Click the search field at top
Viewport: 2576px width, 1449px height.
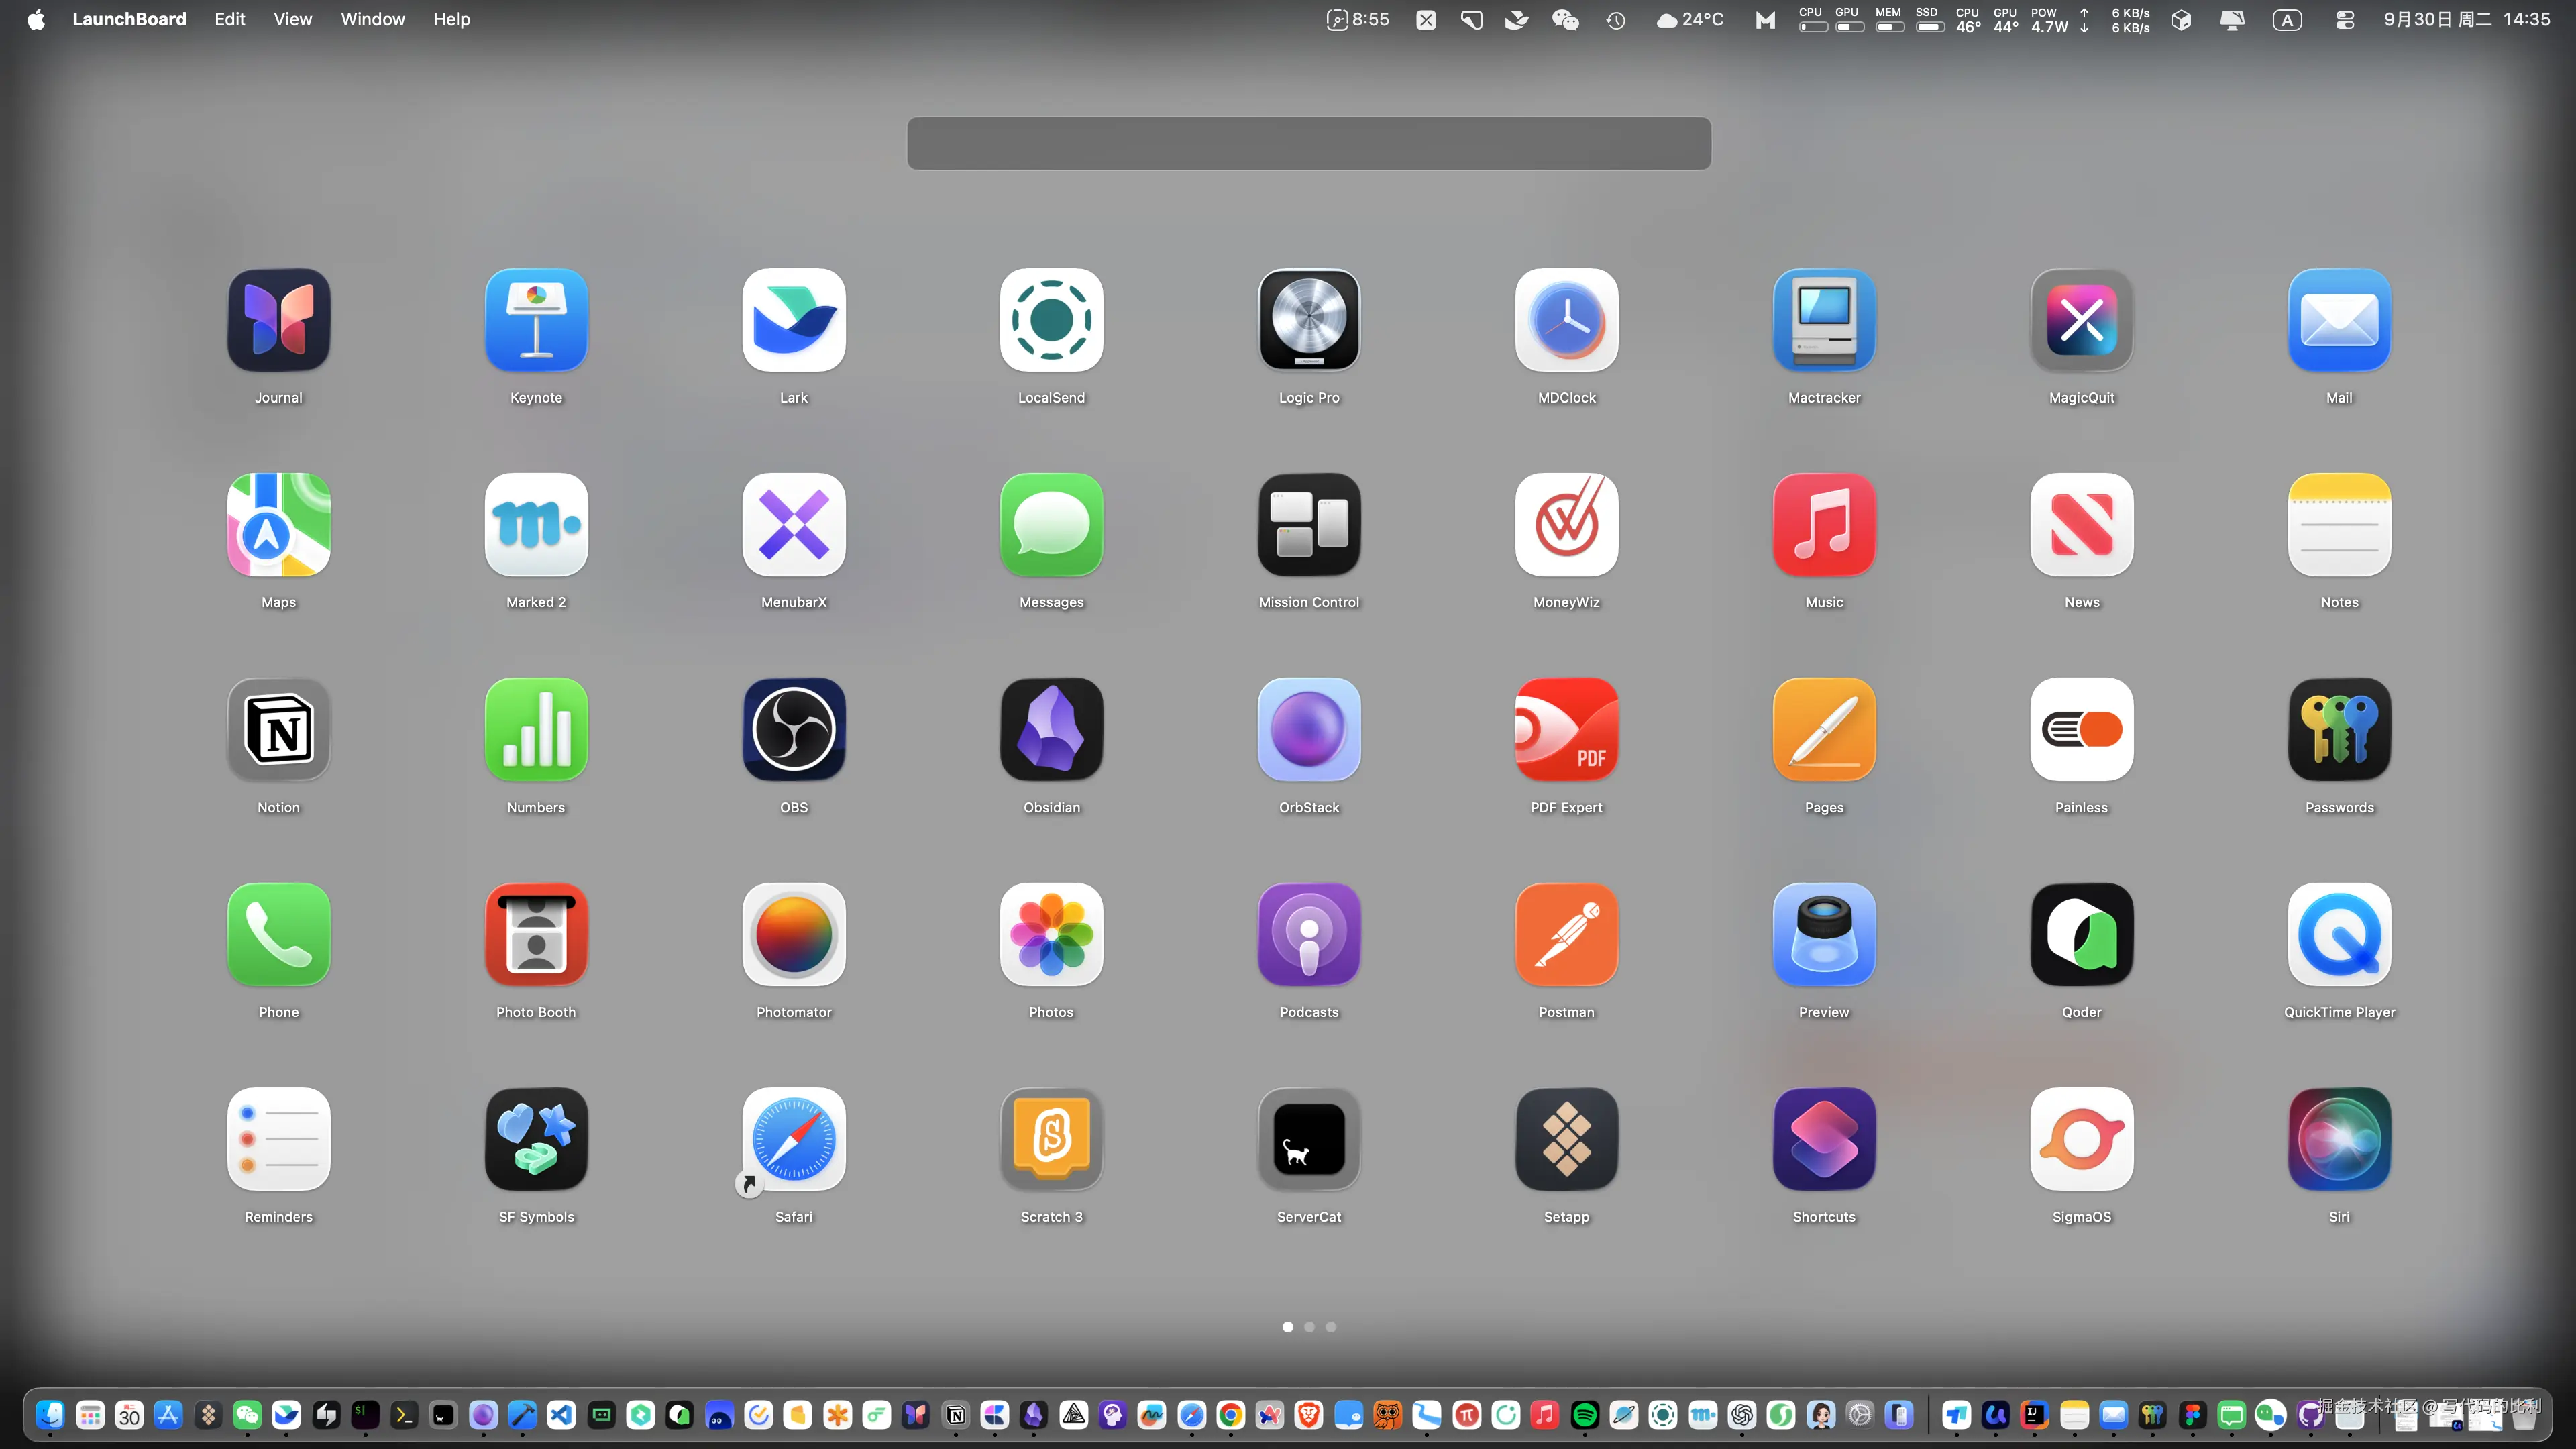(x=1308, y=143)
